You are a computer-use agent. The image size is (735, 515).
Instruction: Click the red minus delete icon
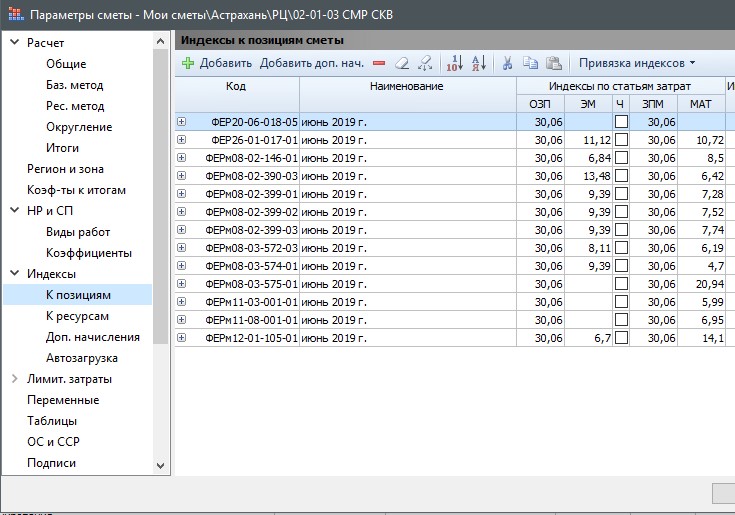click(379, 63)
